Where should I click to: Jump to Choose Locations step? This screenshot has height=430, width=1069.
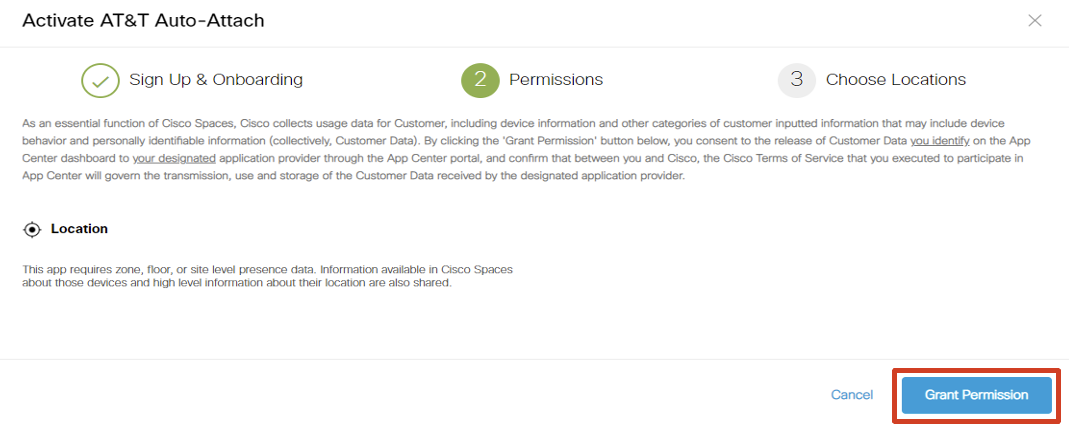point(895,80)
